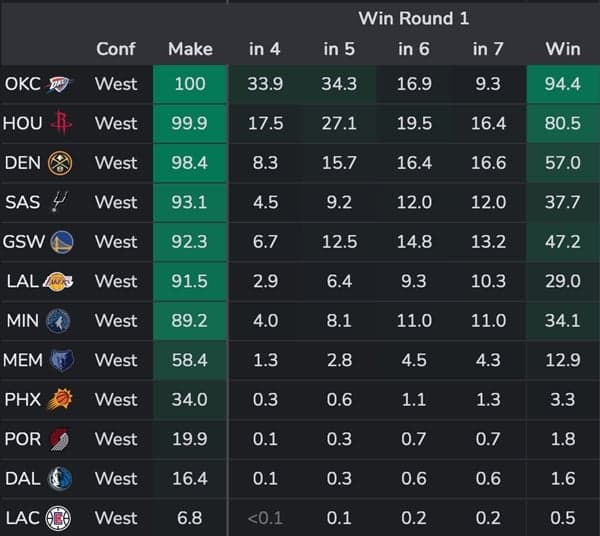Click OKC's 94.4 win probability cell
Image resolution: width=600 pixels, height=536 pixels.
pyautogui.click(x=563, y=84)
